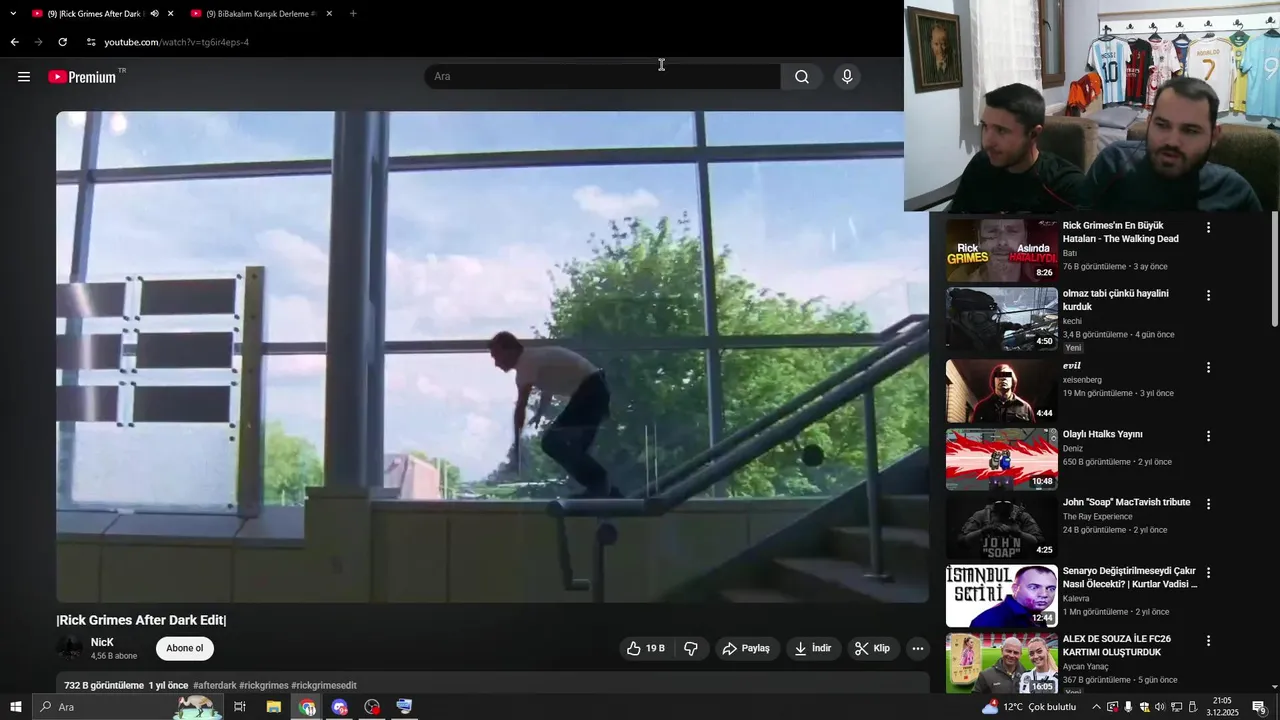Open ALEX DE SOUZA İLE FC26 video title
This screenshot has height=720, width=1280.
(x=1117, y=645)
